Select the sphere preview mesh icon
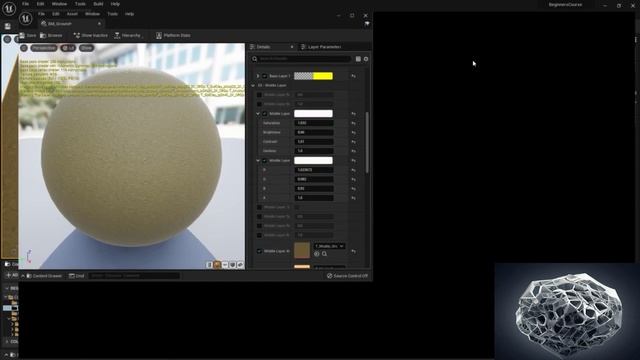The height and width of the screenshot is (360, 640). coord(217,265)
